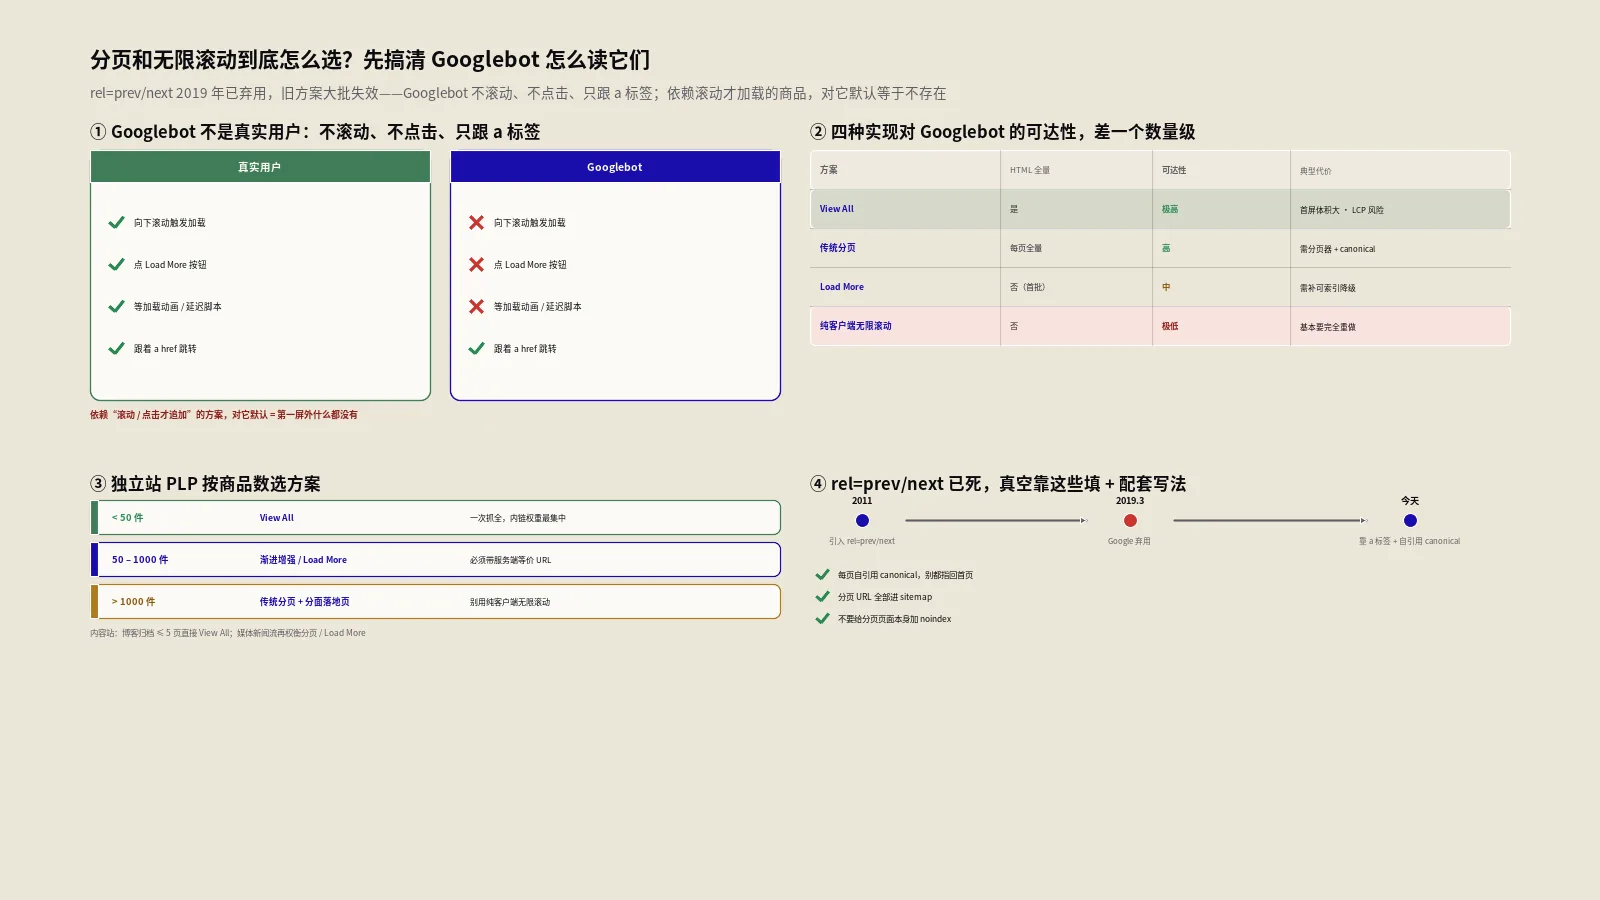The width and height of the screenshot is (1600, 900).
Task: Click the Load More row label in the table
Action: coord(841,287)
